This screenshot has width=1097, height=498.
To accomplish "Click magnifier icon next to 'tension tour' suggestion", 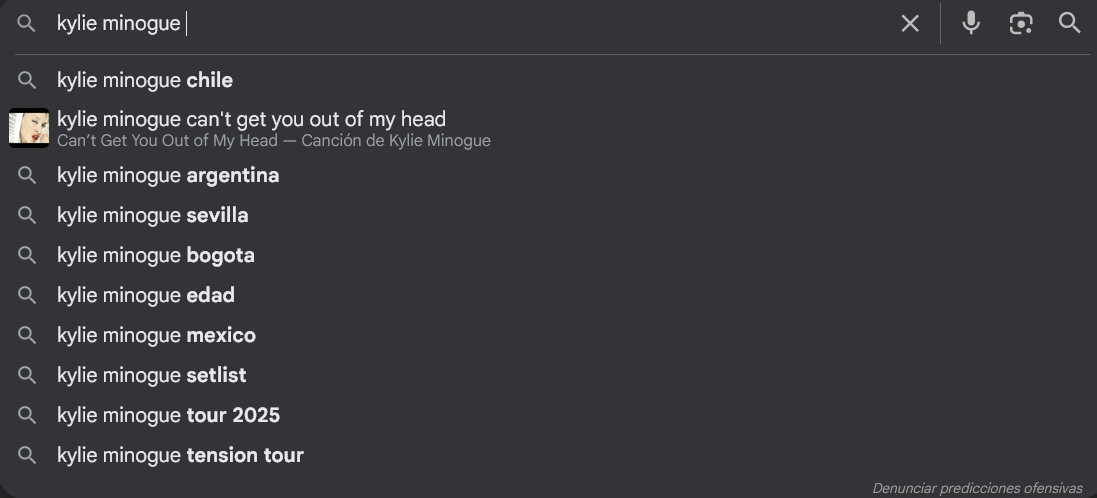I will 27,455.
